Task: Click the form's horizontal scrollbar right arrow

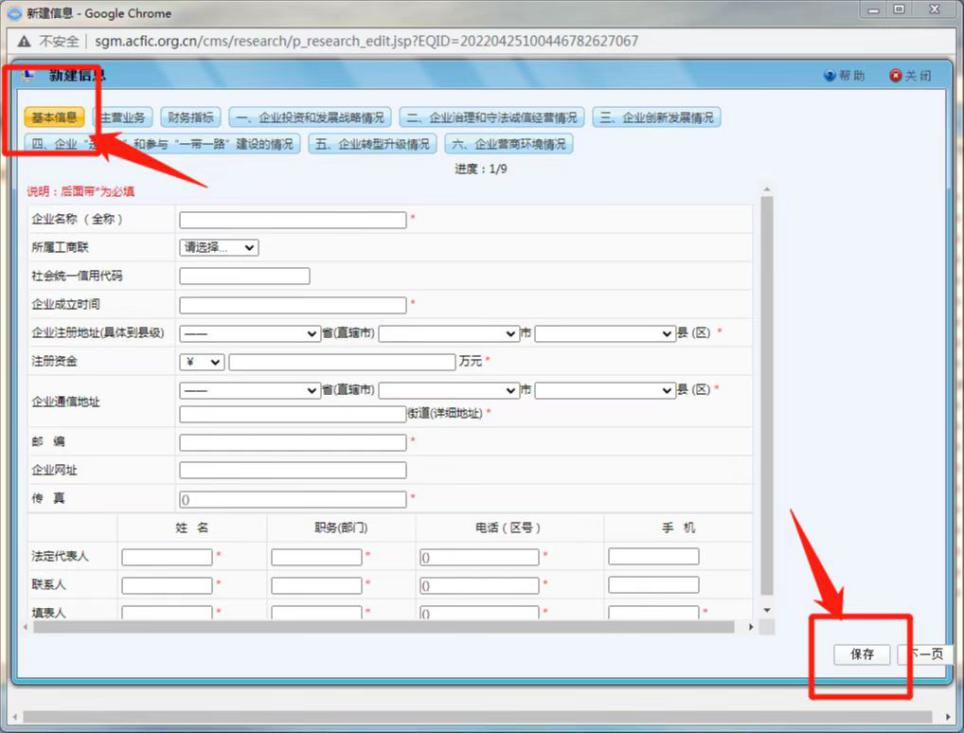Action: pyautogui.click(x=751, y=627)
